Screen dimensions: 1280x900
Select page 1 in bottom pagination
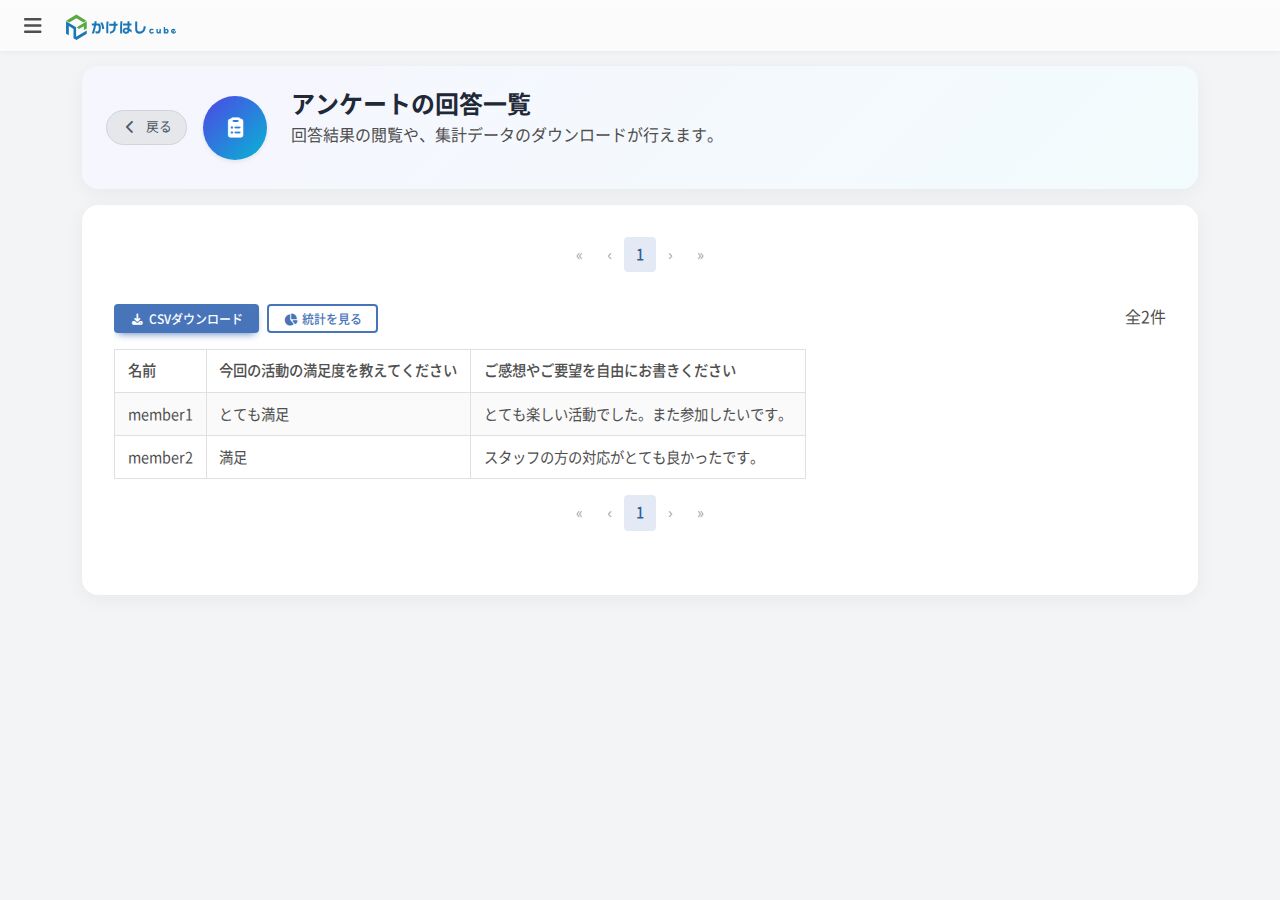pos(640,513)
